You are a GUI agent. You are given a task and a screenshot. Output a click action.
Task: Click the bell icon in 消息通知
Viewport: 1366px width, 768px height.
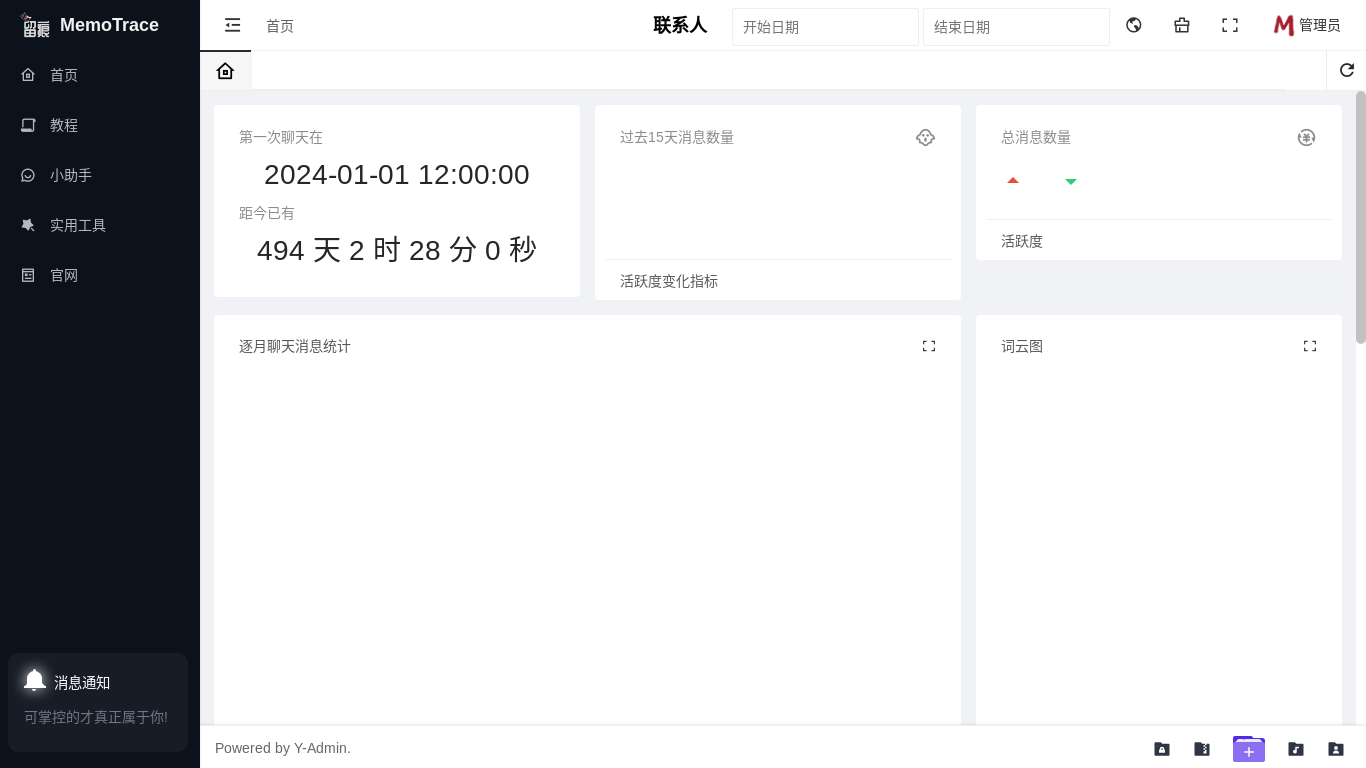[35, 680]
